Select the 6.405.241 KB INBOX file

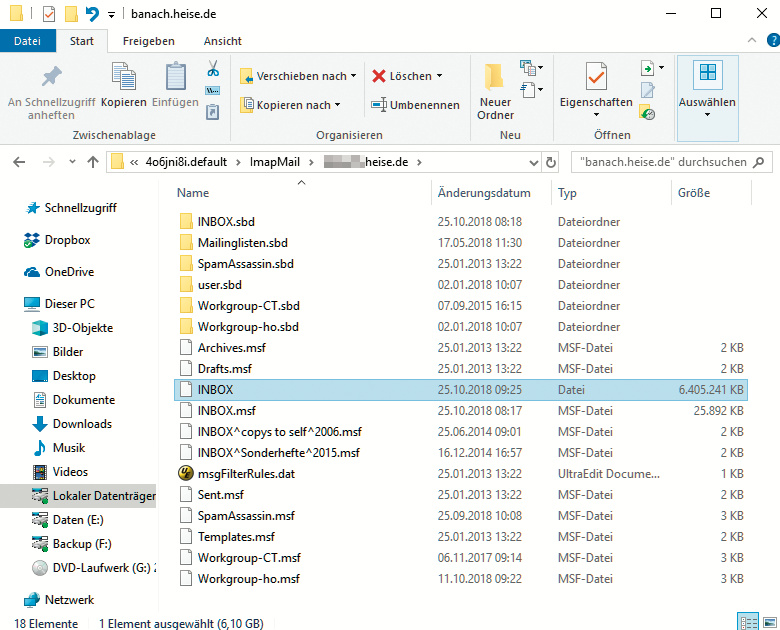461,390
